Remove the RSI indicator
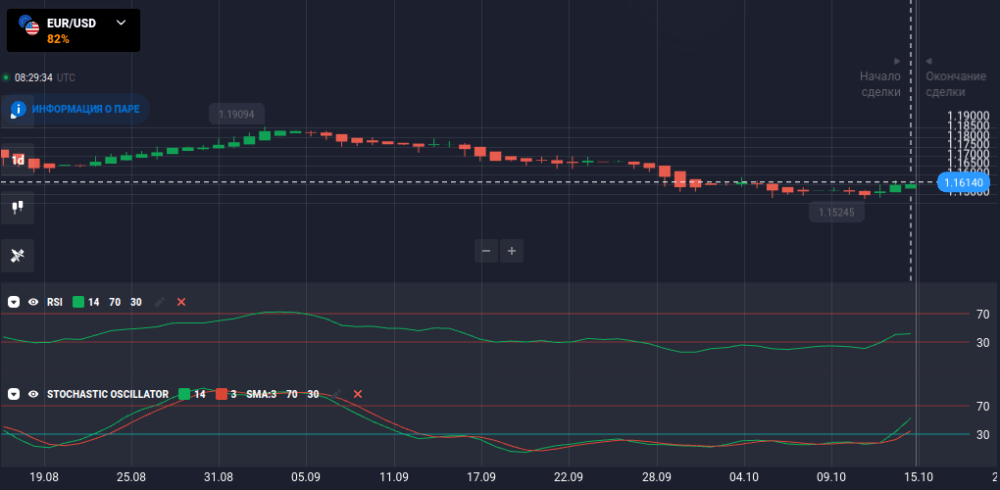Image resolution: width=1000 pixels, height=490 pixels. coord(181,302)
